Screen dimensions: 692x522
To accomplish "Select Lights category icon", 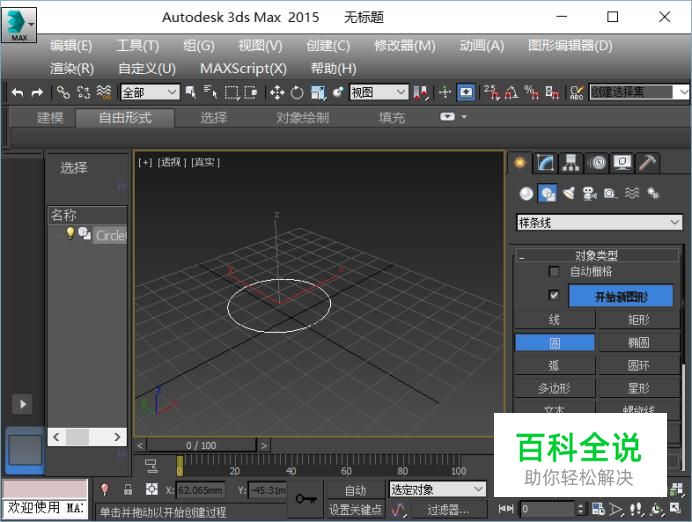I will (x=569, y=193).
